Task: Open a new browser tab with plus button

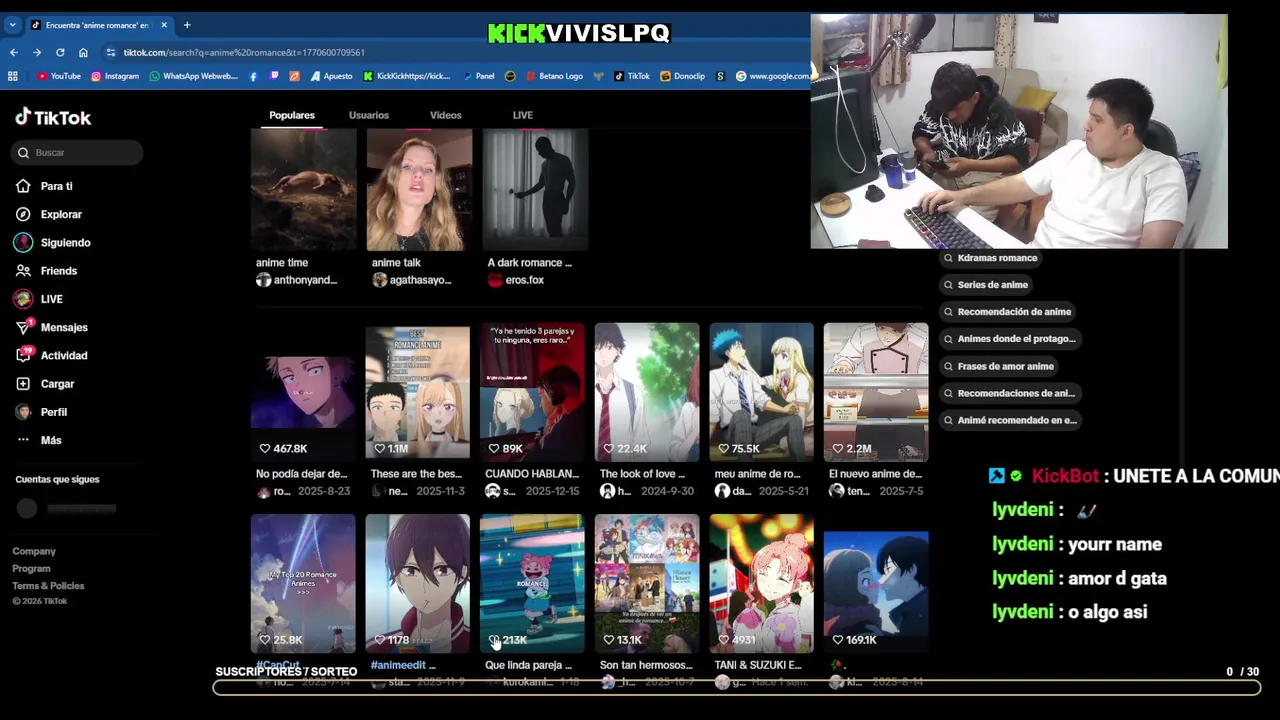Action: (x=187, y=25)
